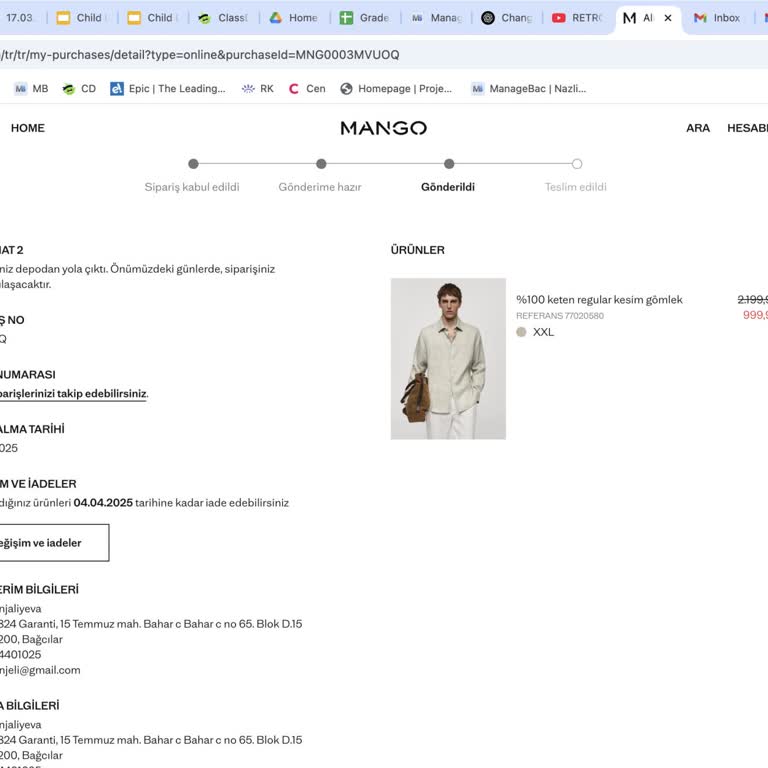Image resolution: width=768 pixels, height=768 pixels.
Task: Click the struck-through original price
Action: point(753,300)
